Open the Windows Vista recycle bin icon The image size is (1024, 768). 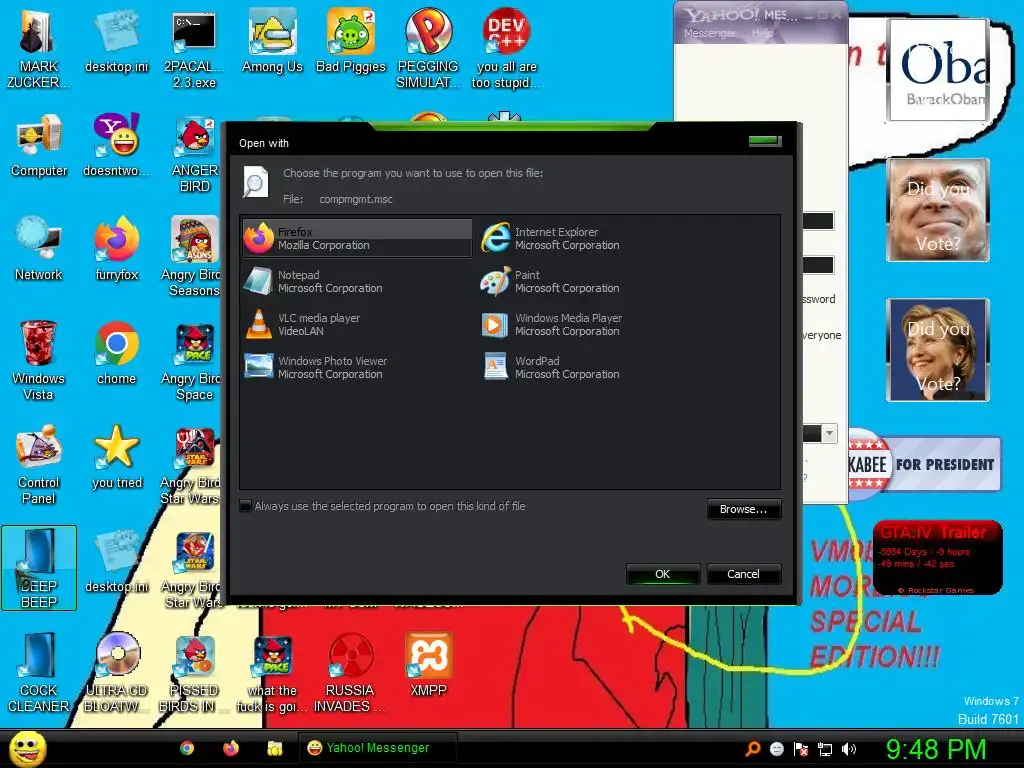point(38,360)
